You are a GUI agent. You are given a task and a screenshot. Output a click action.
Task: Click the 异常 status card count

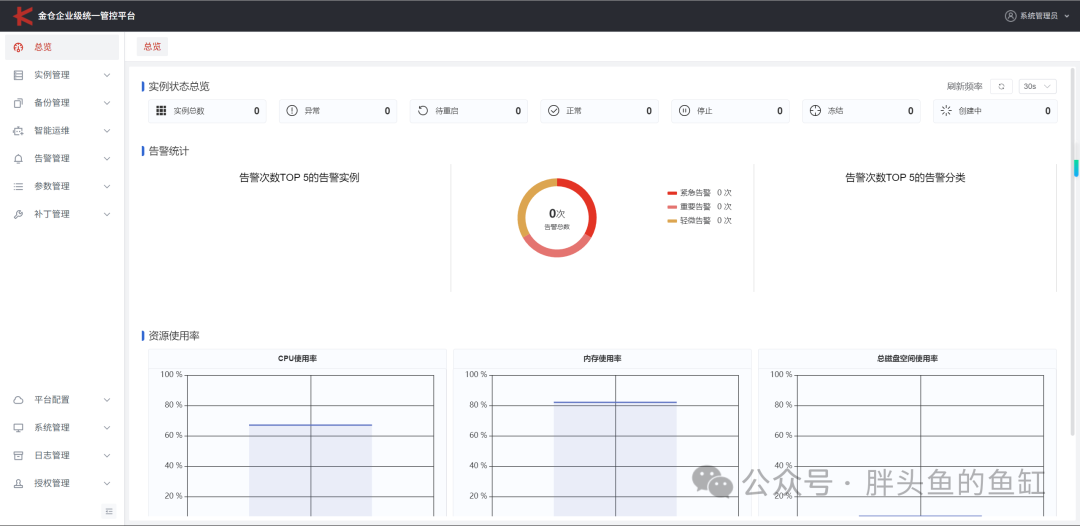pos(387,111)
